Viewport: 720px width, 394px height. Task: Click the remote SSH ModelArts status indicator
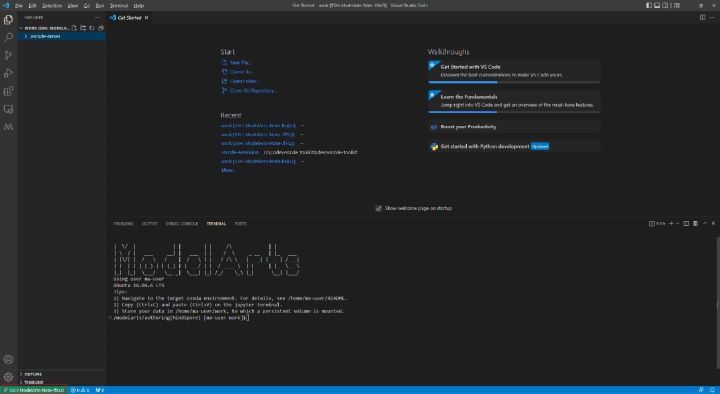34,390
